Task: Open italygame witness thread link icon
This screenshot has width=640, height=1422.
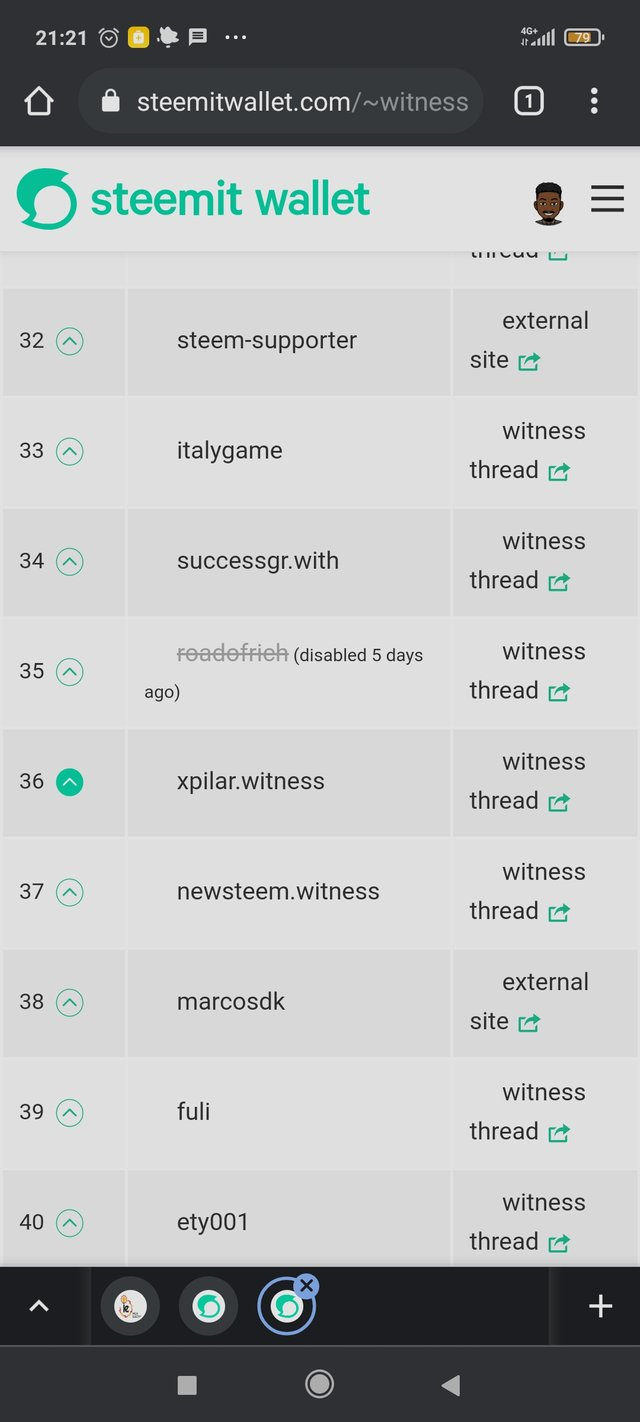Action: tap(559, 472)
